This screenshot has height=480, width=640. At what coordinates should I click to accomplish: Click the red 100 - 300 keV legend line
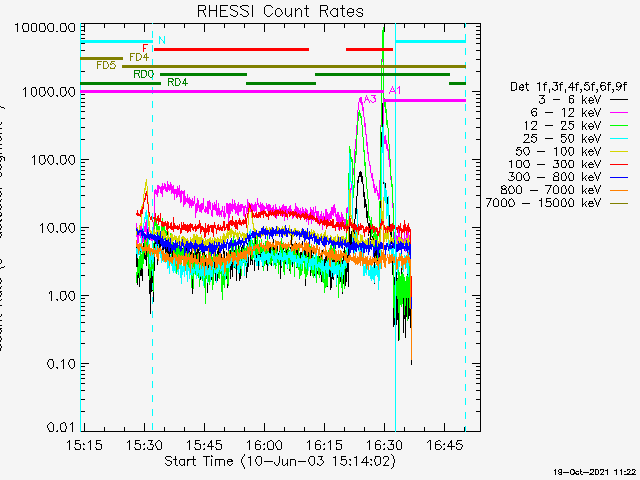[x=619, y=164]
